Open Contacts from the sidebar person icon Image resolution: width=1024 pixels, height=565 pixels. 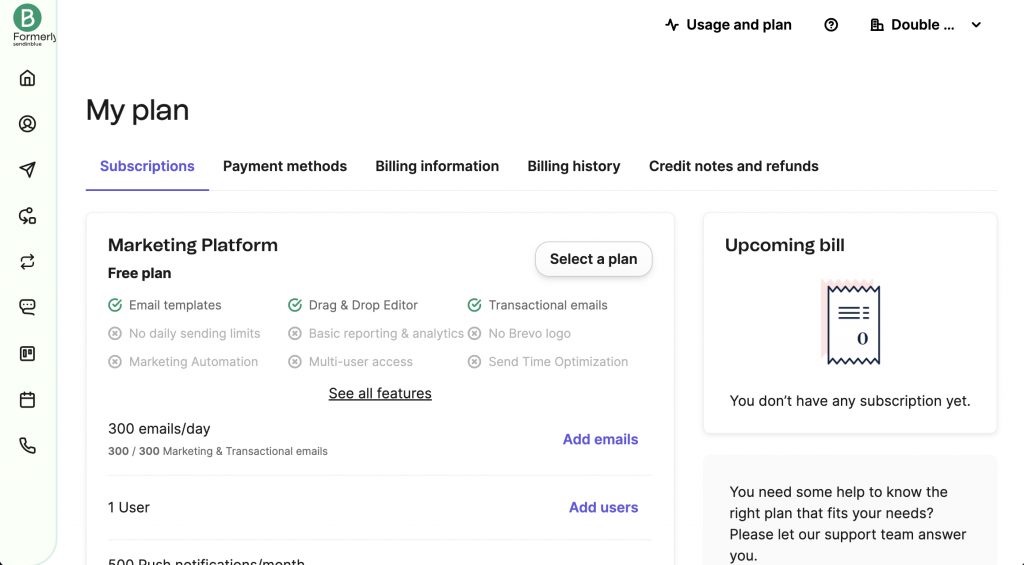point(28,124)
